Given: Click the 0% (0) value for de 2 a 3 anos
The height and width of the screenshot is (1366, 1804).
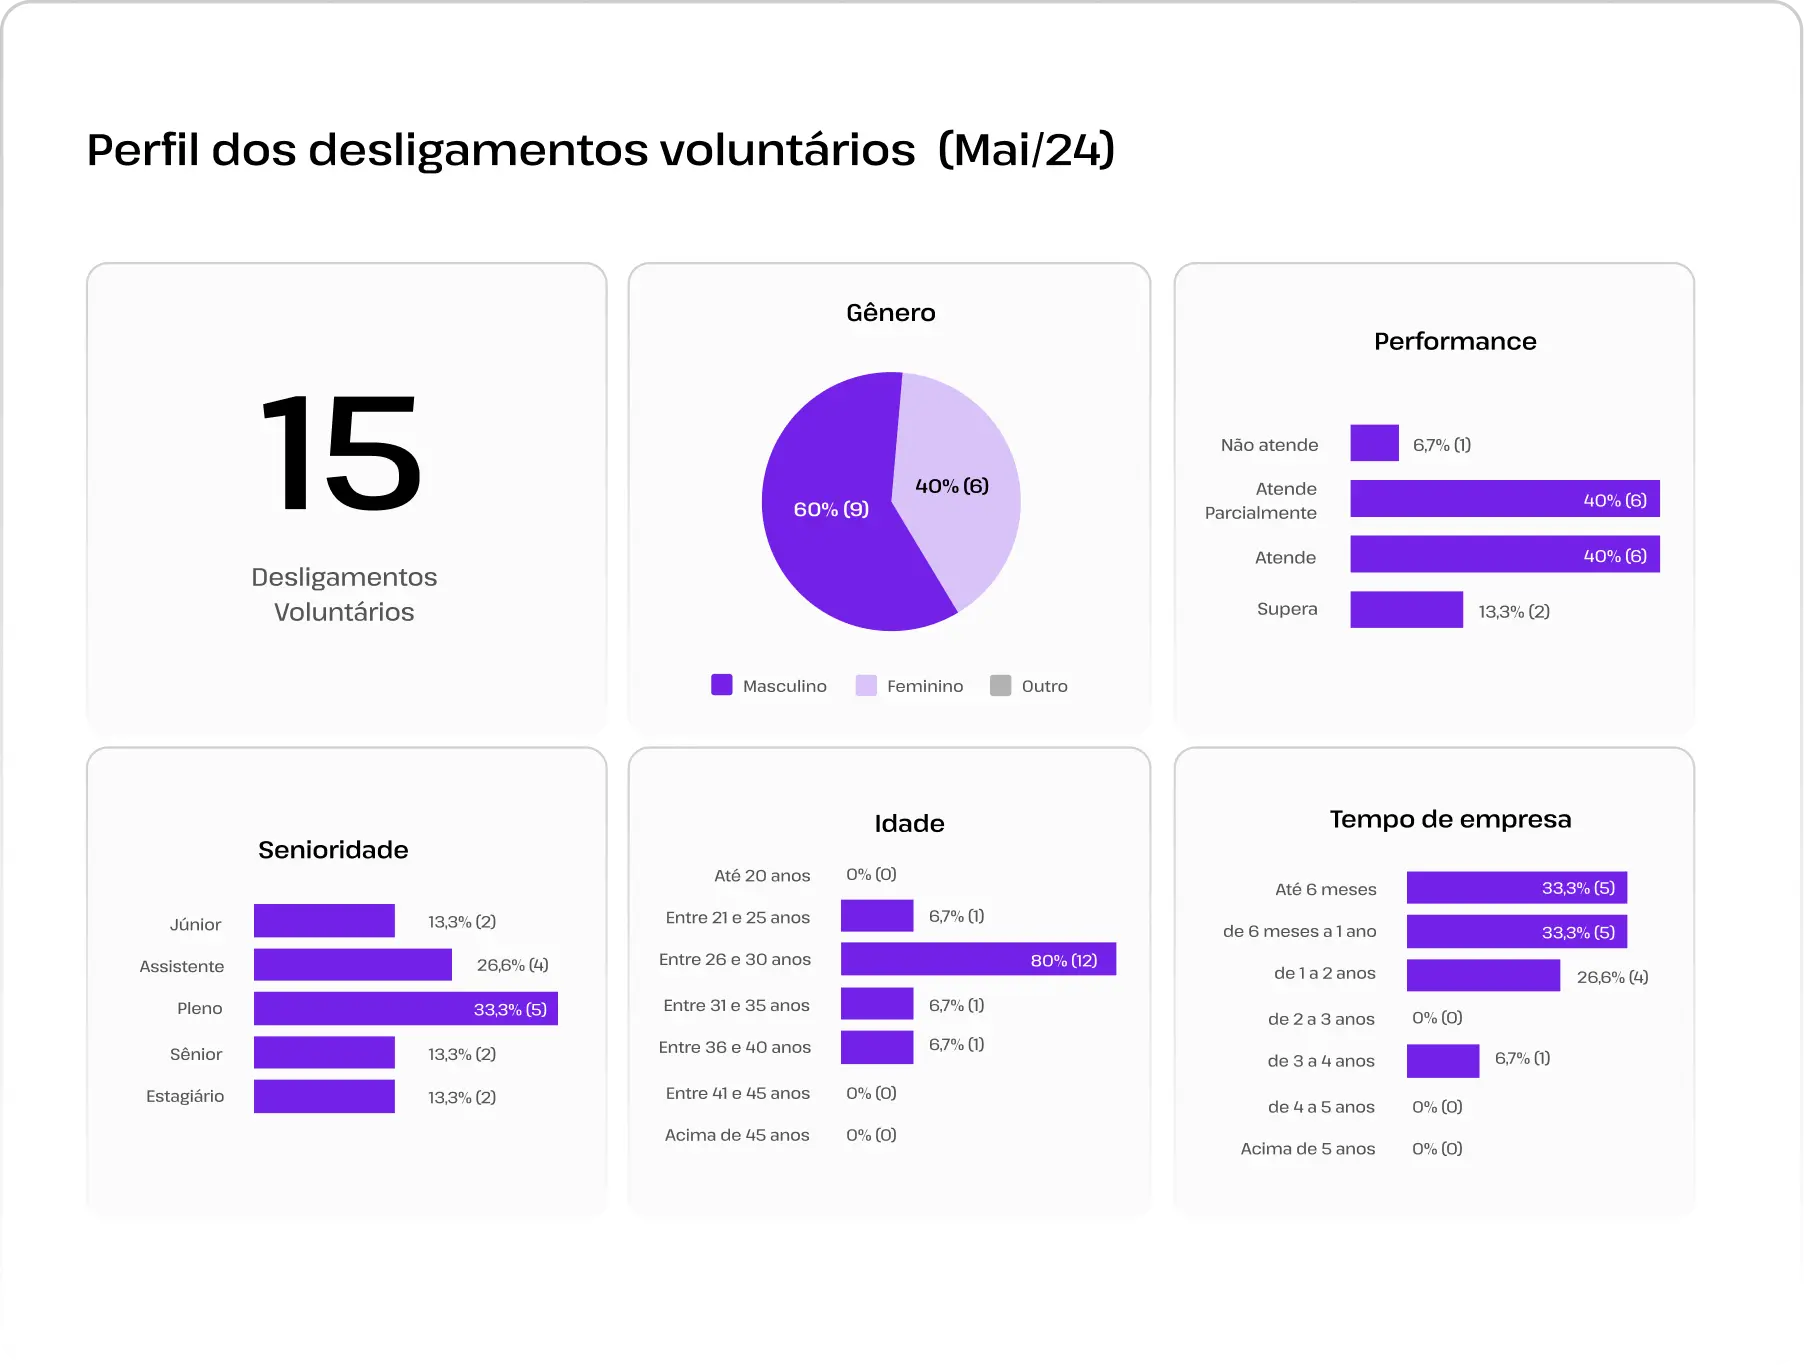Looking at the screenshot, I should pyautogui.click(x=1437, y=1017).
